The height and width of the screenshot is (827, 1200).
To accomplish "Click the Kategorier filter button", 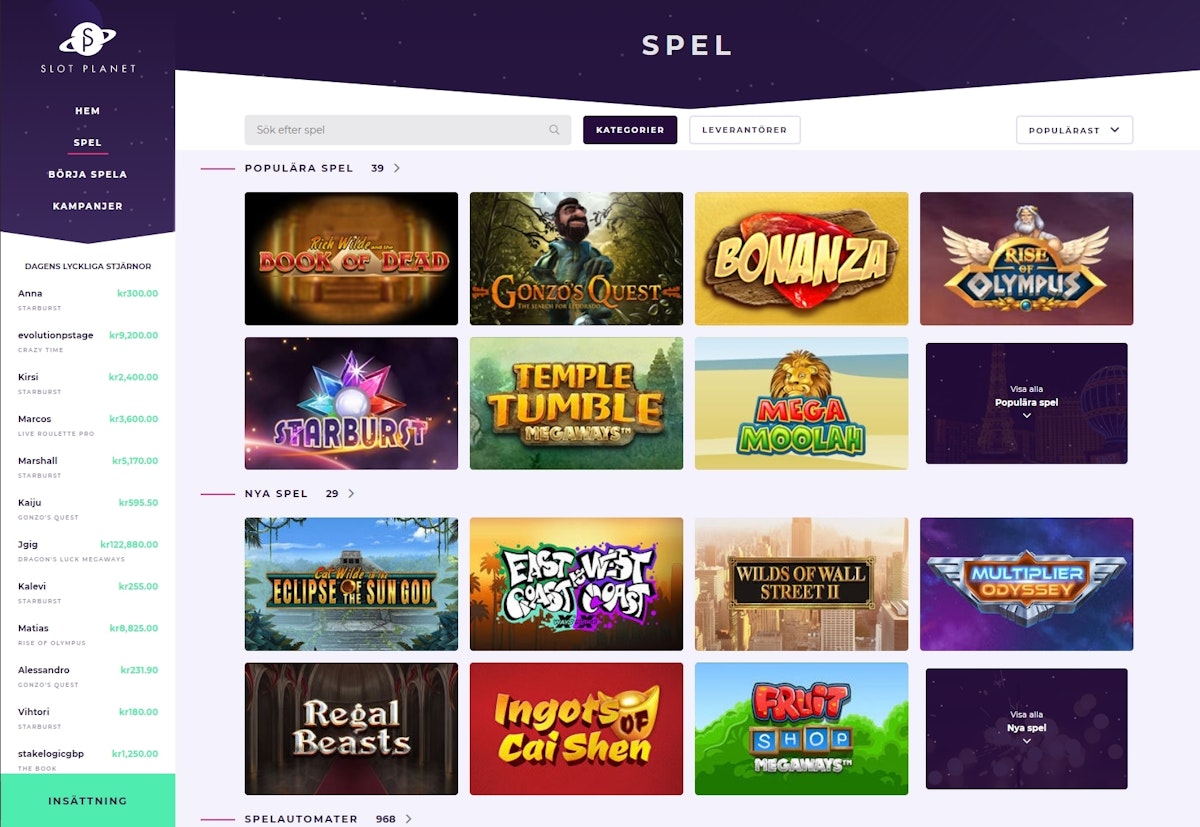I will point(630,130).
